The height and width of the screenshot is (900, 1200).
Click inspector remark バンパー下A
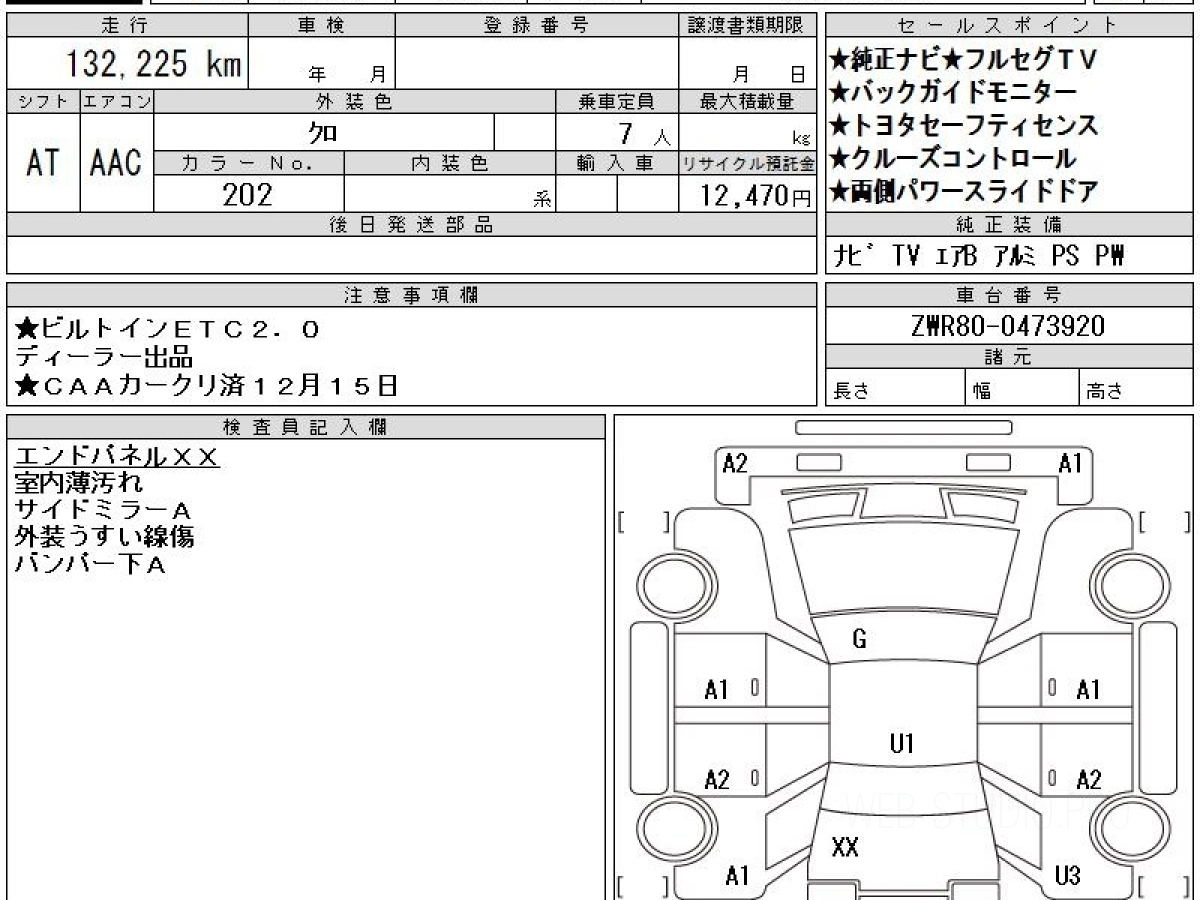coord(91,564)
